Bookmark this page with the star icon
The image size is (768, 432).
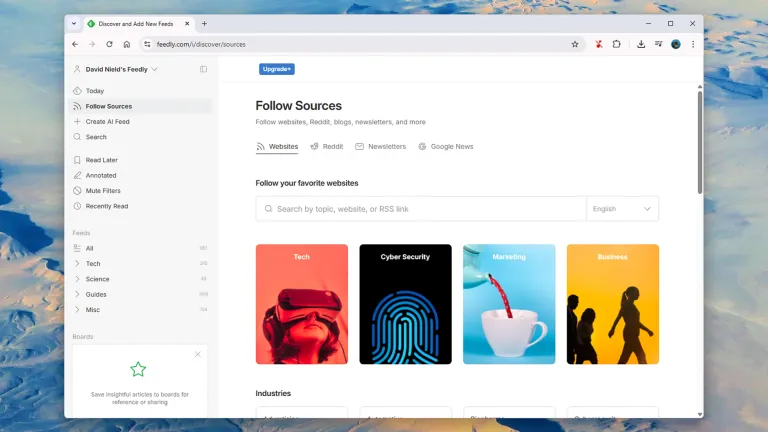(575, 44)
